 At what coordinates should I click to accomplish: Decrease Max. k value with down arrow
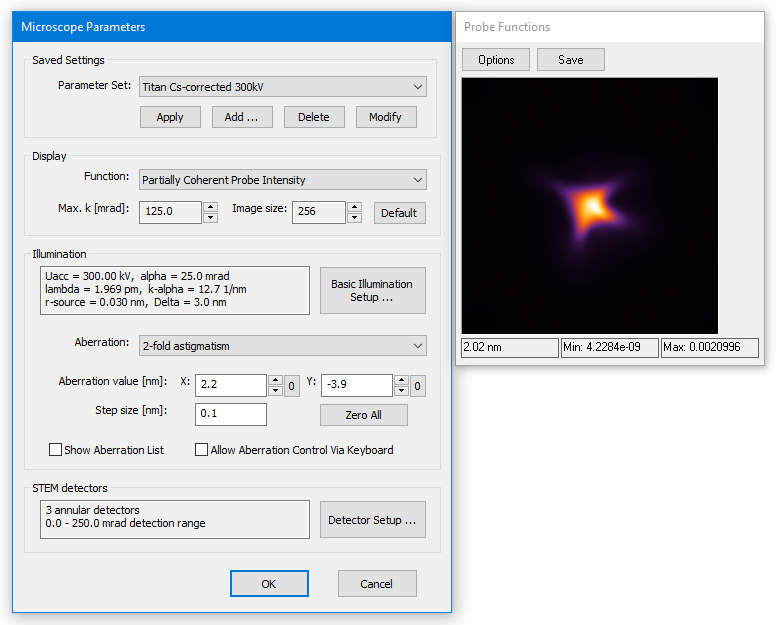211,218
